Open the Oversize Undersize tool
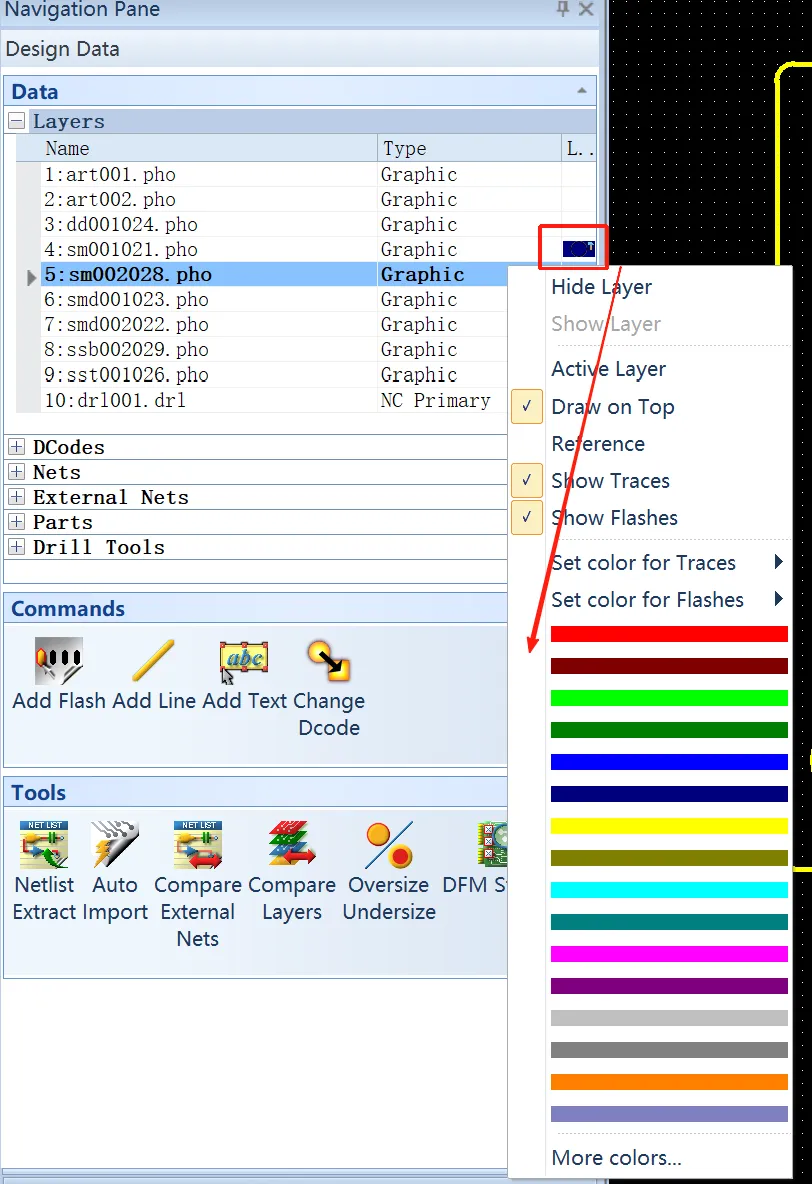 389,845
